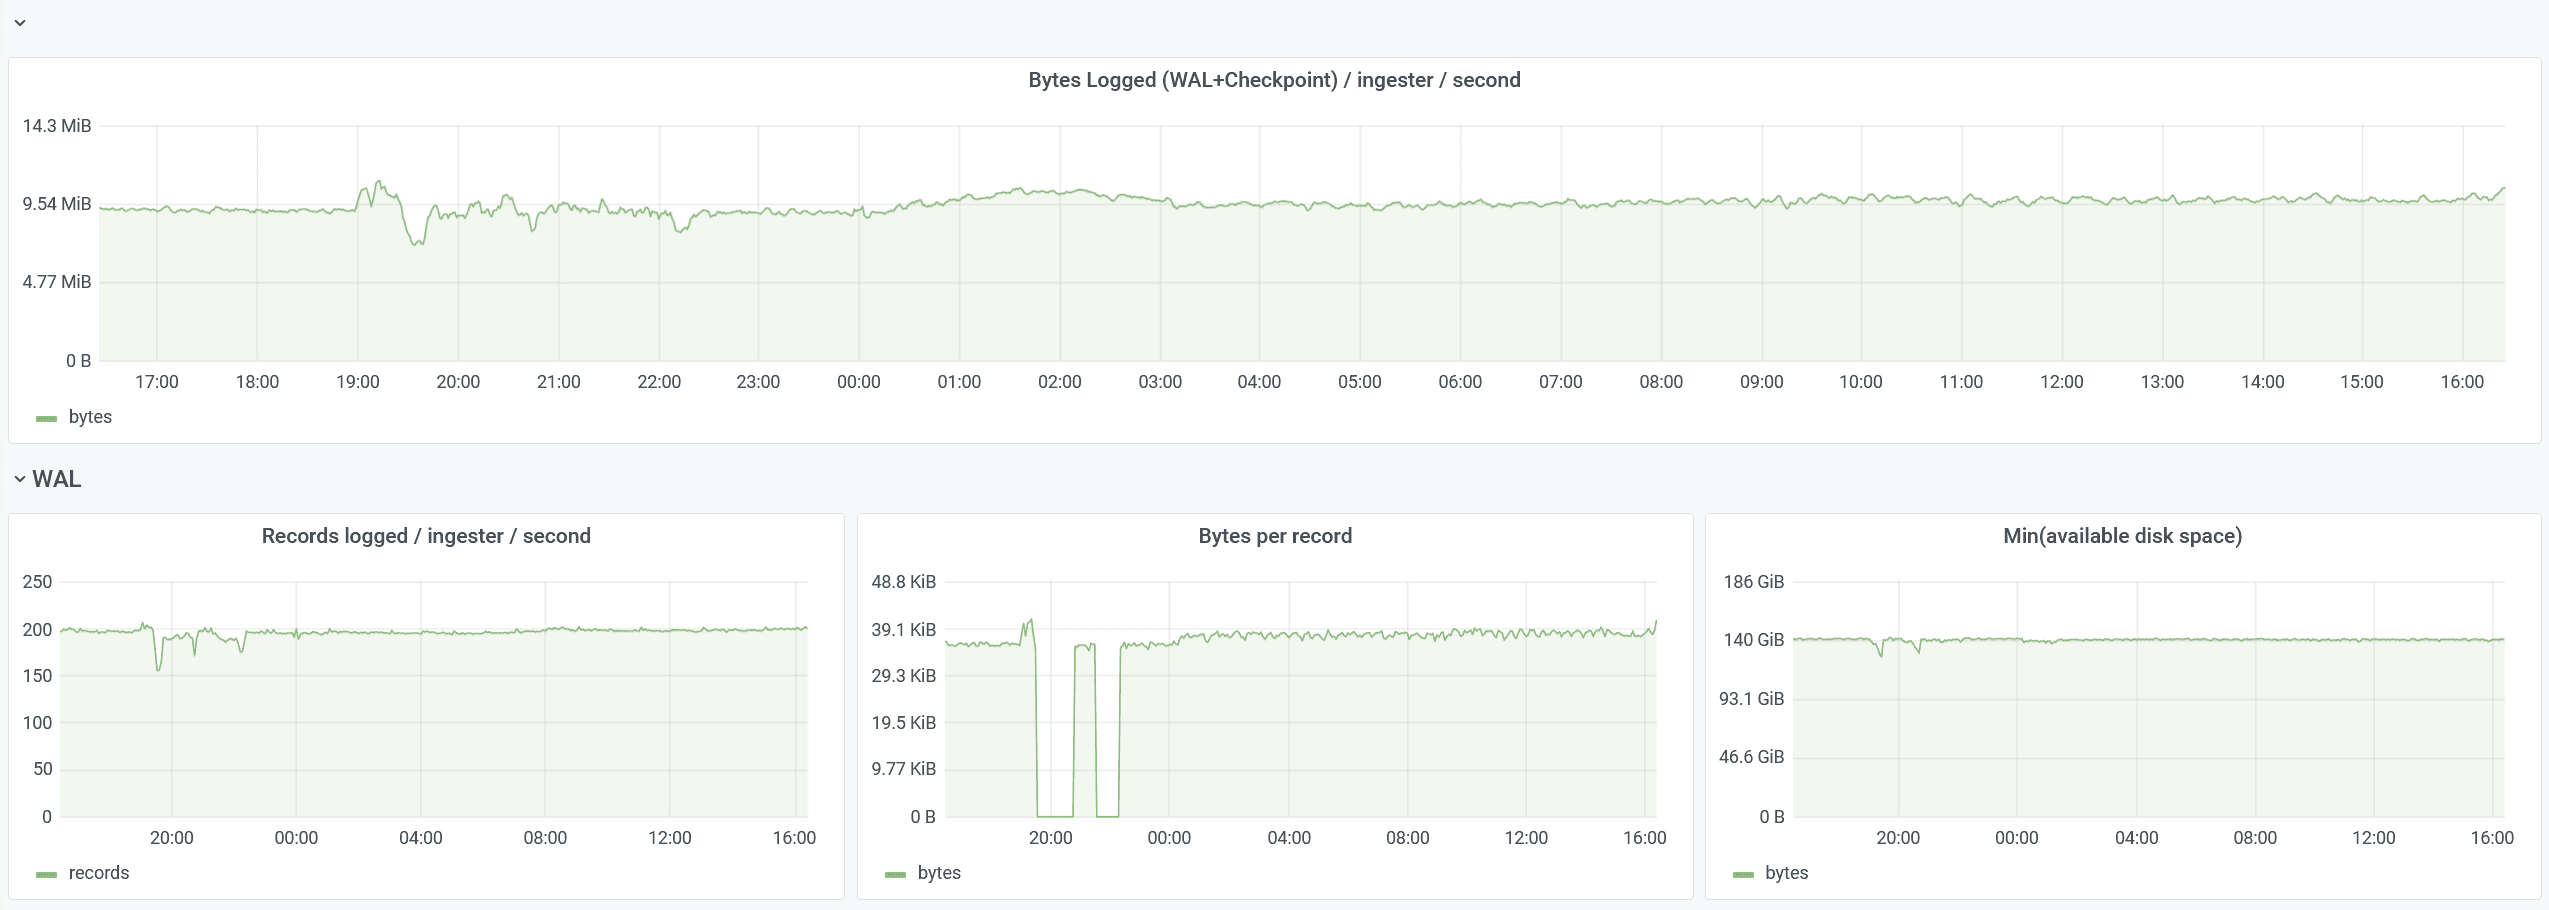Collapse the WAL row using its chevron
Screen dimensions: 2549x910
click(20, 480)
